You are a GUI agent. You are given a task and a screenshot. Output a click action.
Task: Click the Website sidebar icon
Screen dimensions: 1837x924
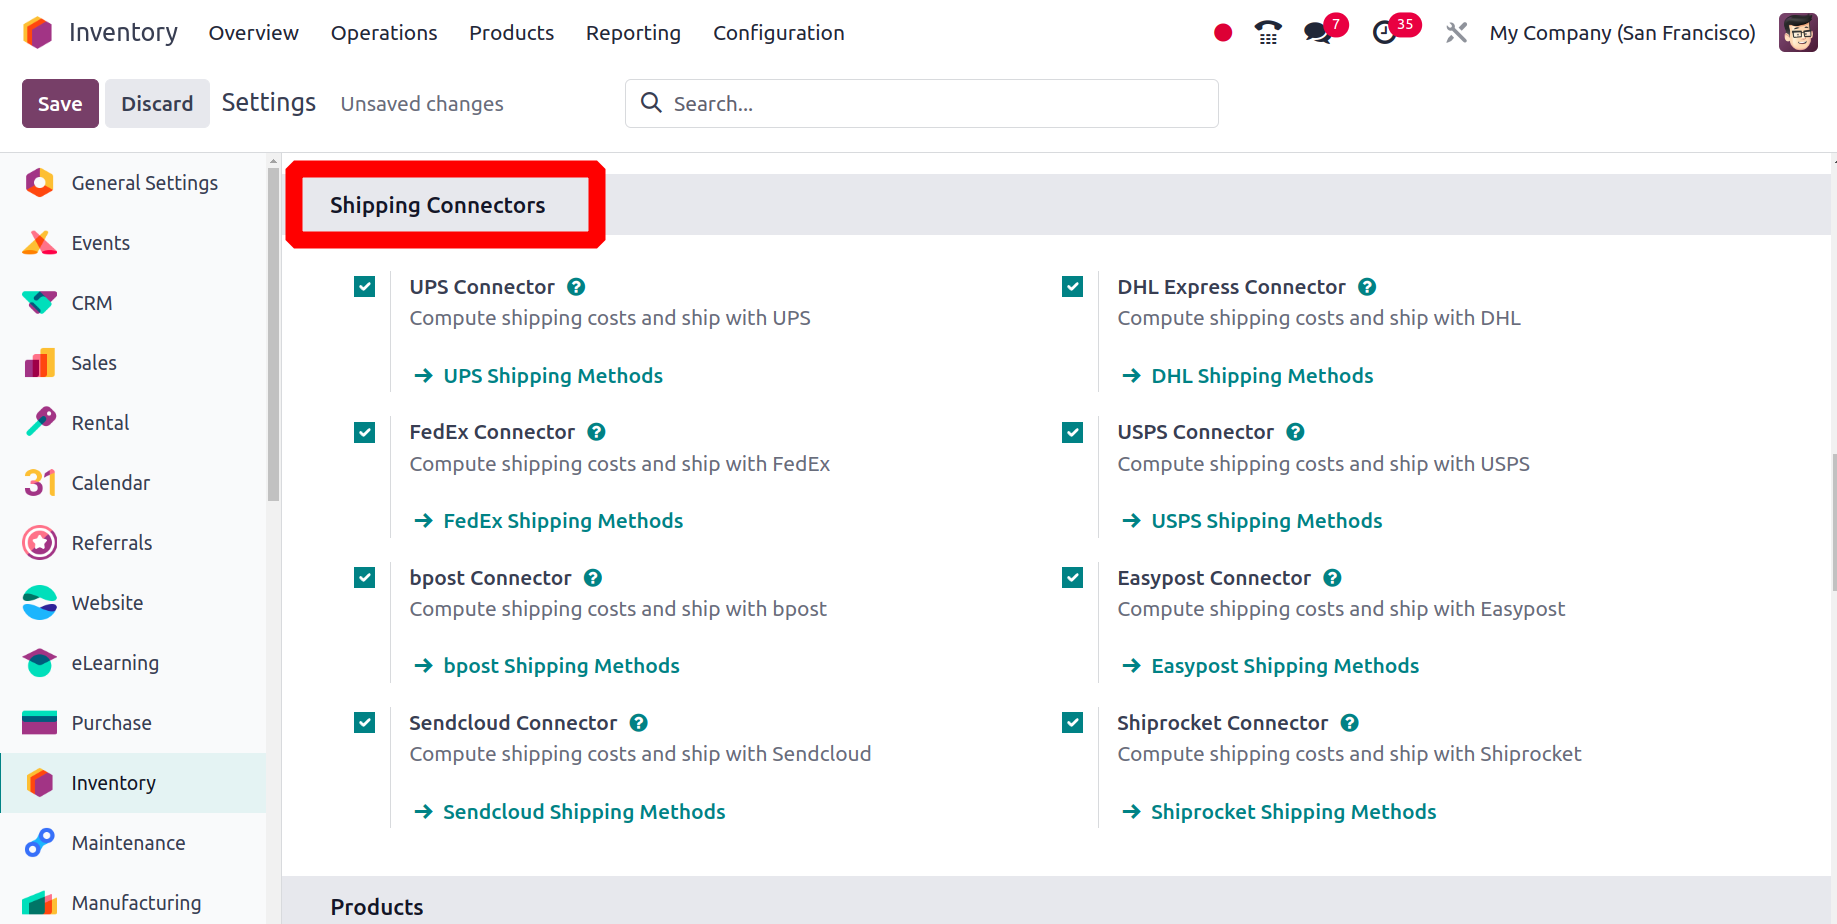coord(40,603)
